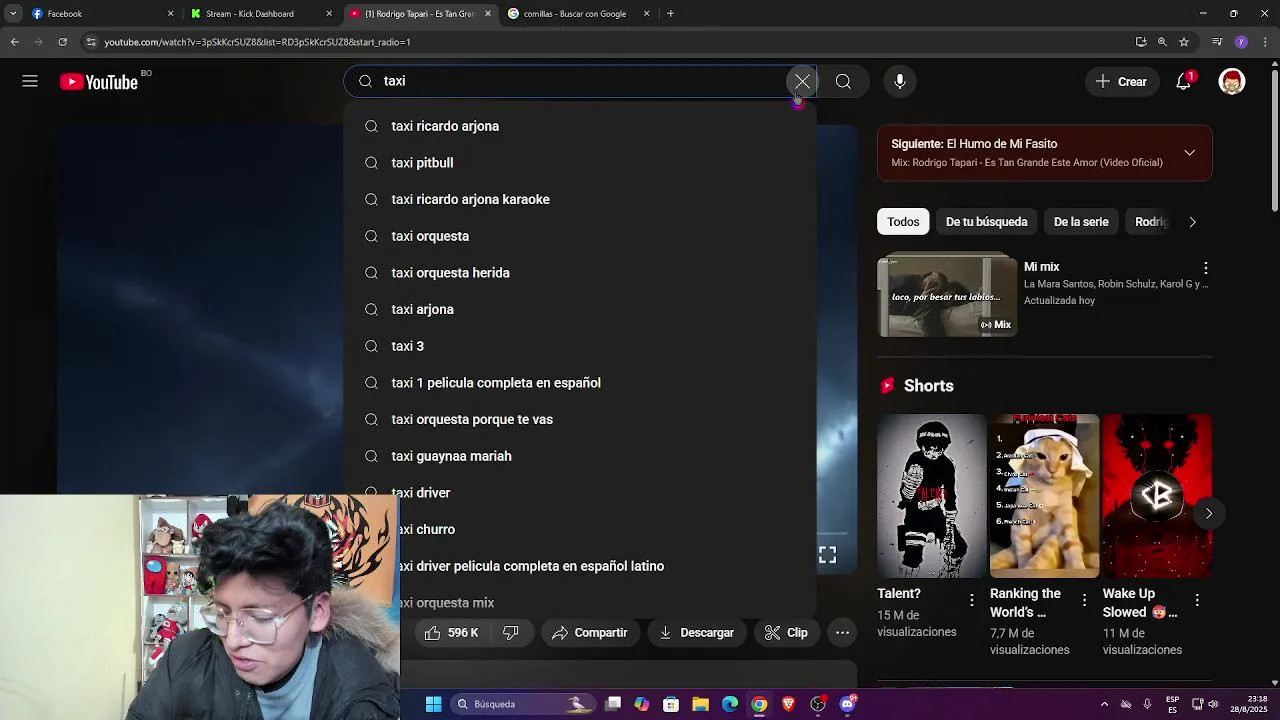Start voice search with the microphone
Viewport: 1280px width, 720px height.
click(x=899, y=81)
